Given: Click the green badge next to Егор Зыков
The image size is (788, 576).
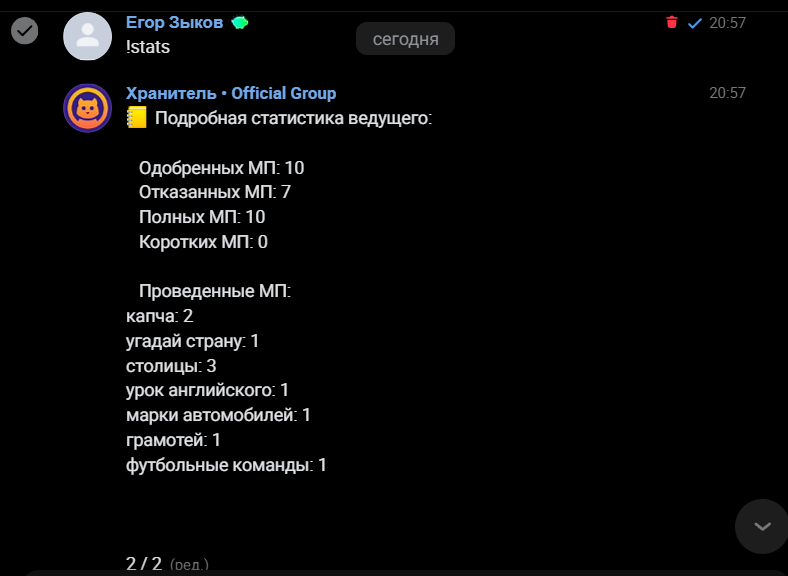Looking at the screenshot, I should point(239,22).
